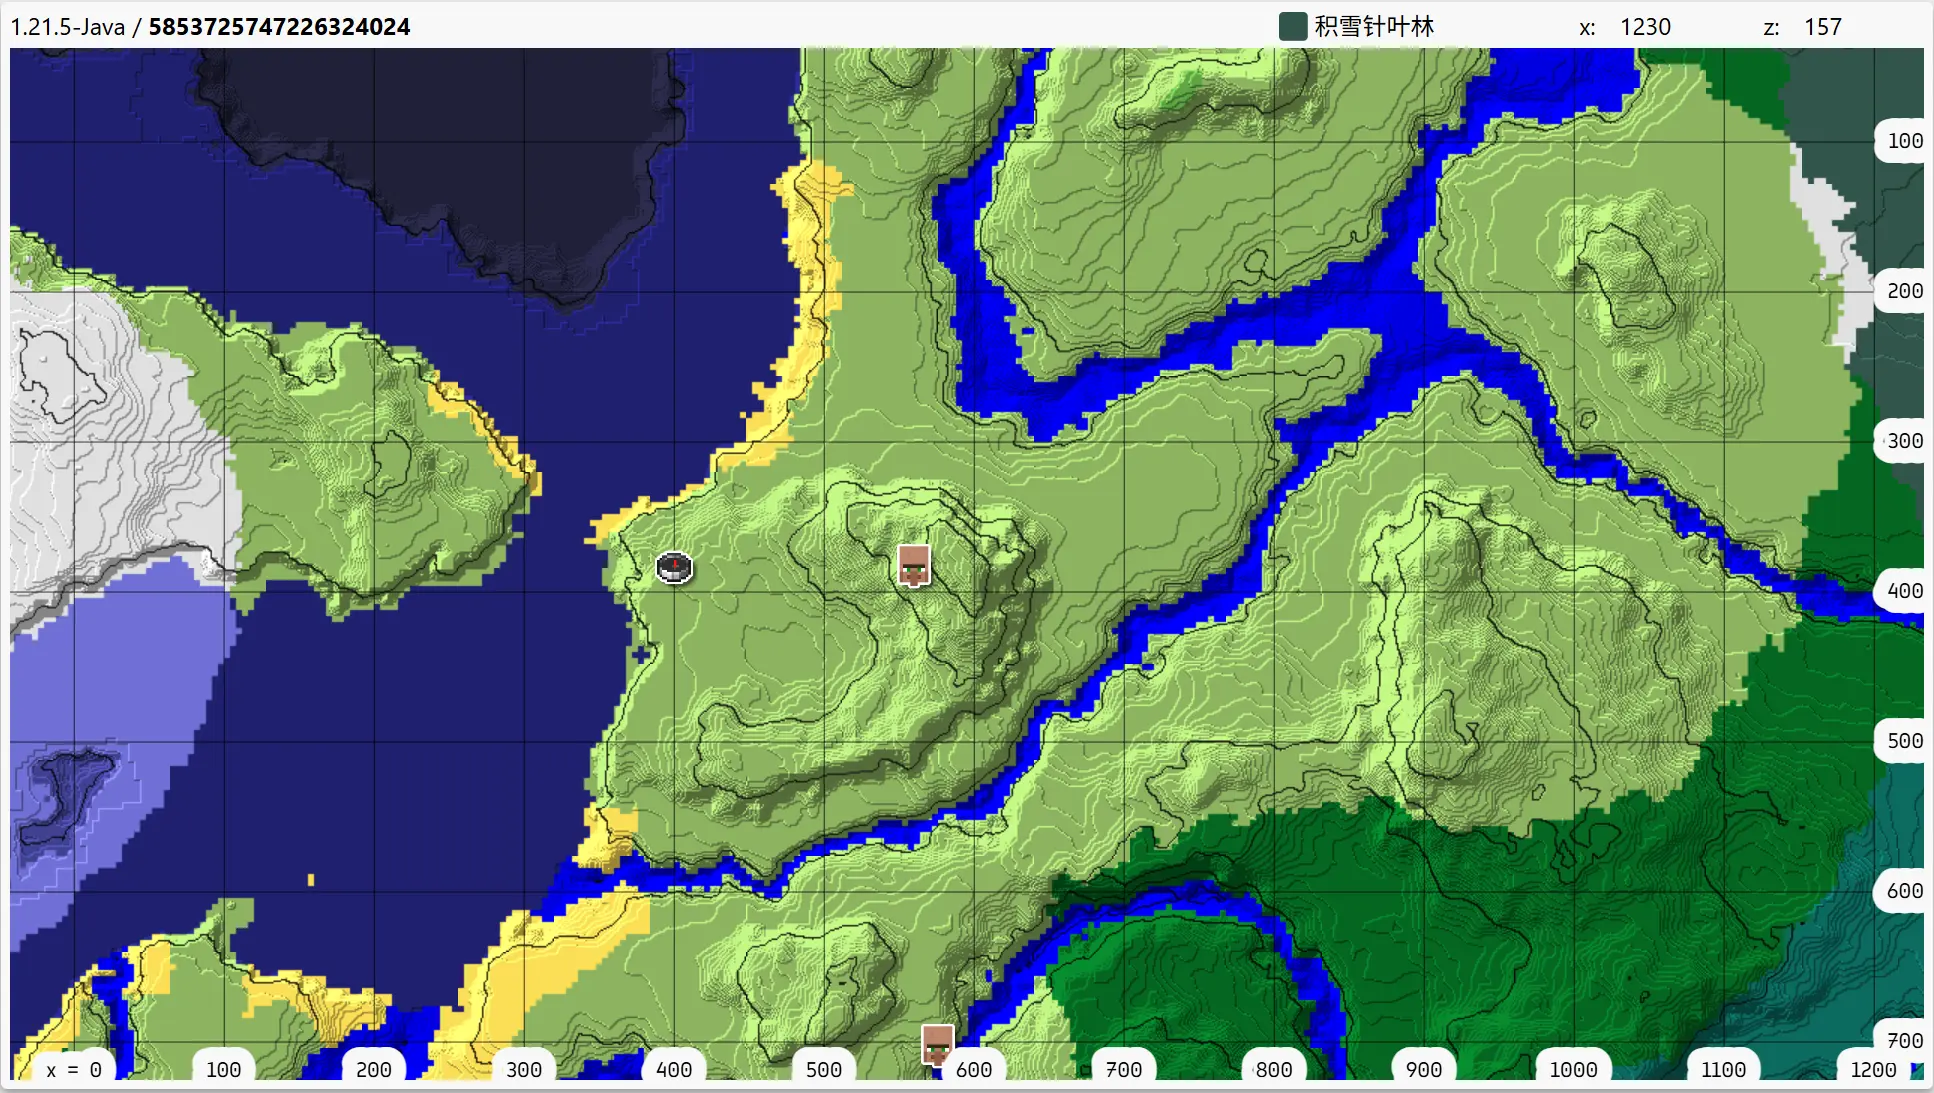Click the seed number 5853725747226324024
Screen dimensions: 1934x1093
279,27
